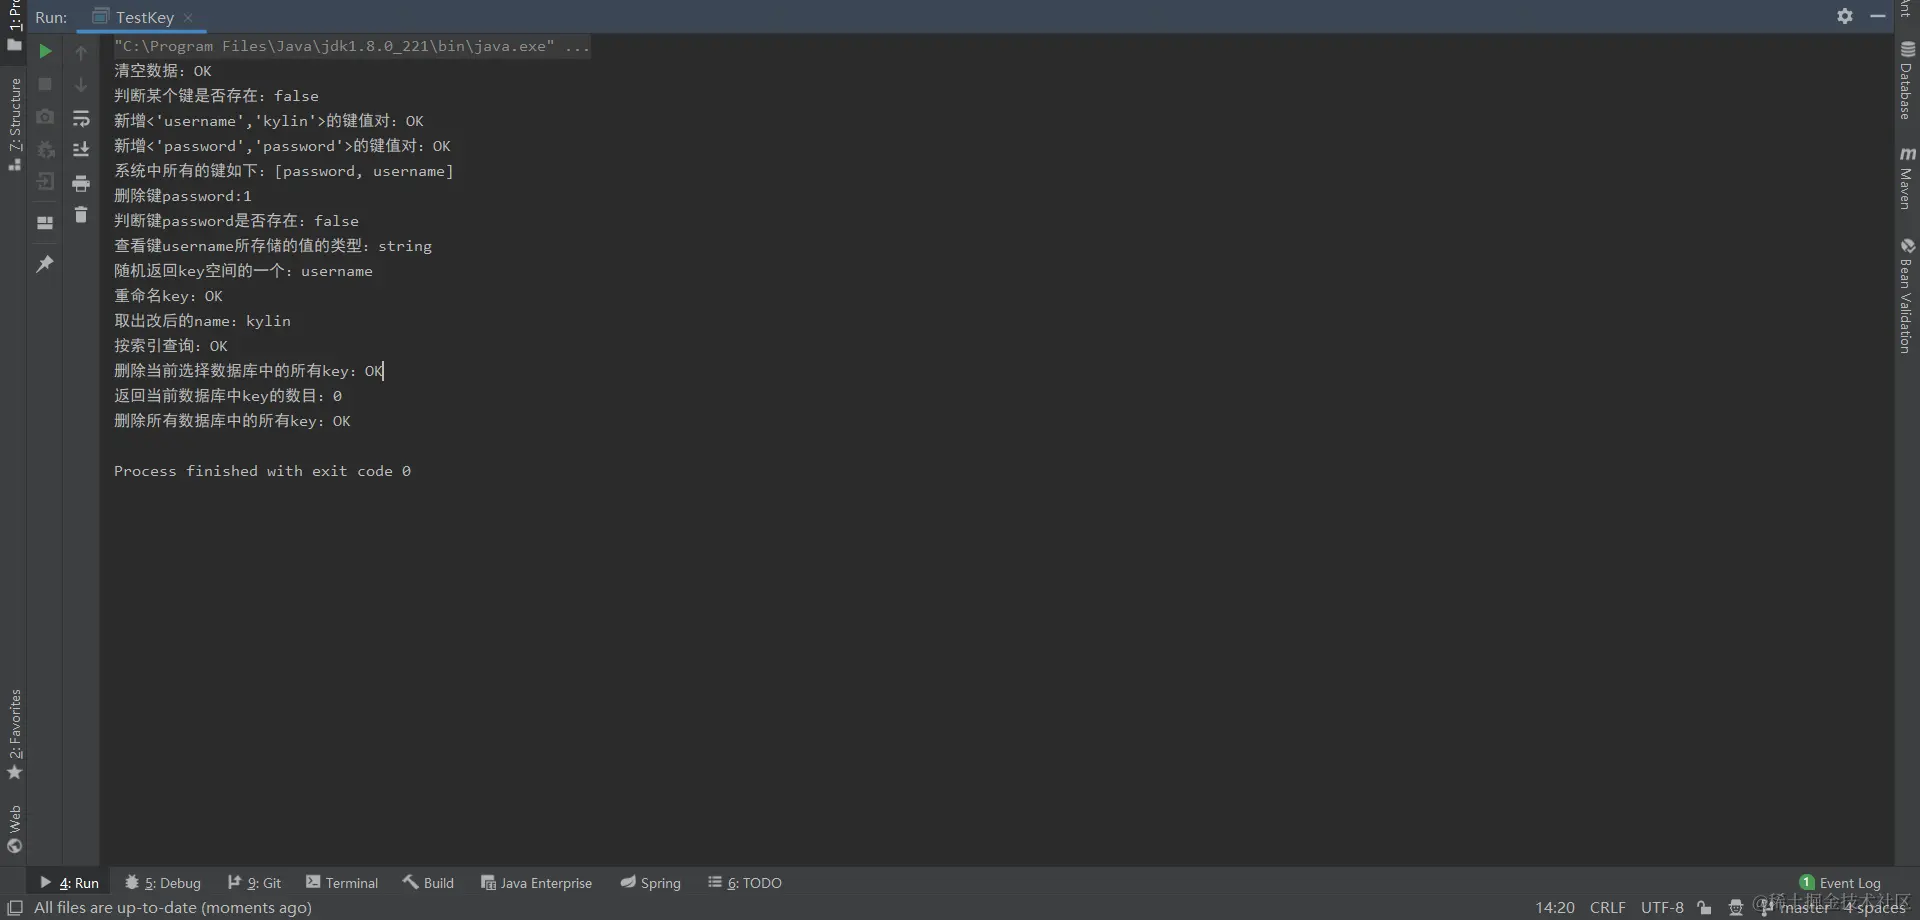Viewport: 1920px width, 920px height.
Task: Switch to the 4: Run bottom tab
Action: (69, 883)
